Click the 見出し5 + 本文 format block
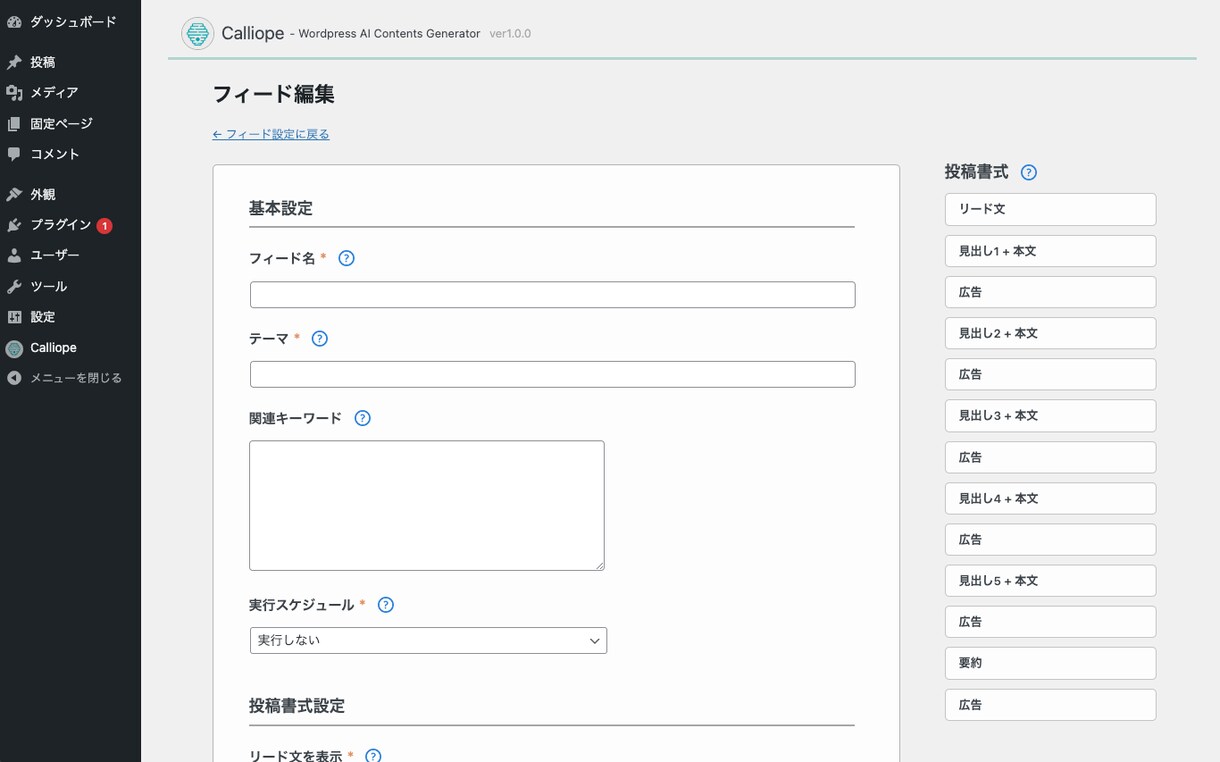Image resolution: width=1220 pixels, height=762 pixels. click(1050, 580)
